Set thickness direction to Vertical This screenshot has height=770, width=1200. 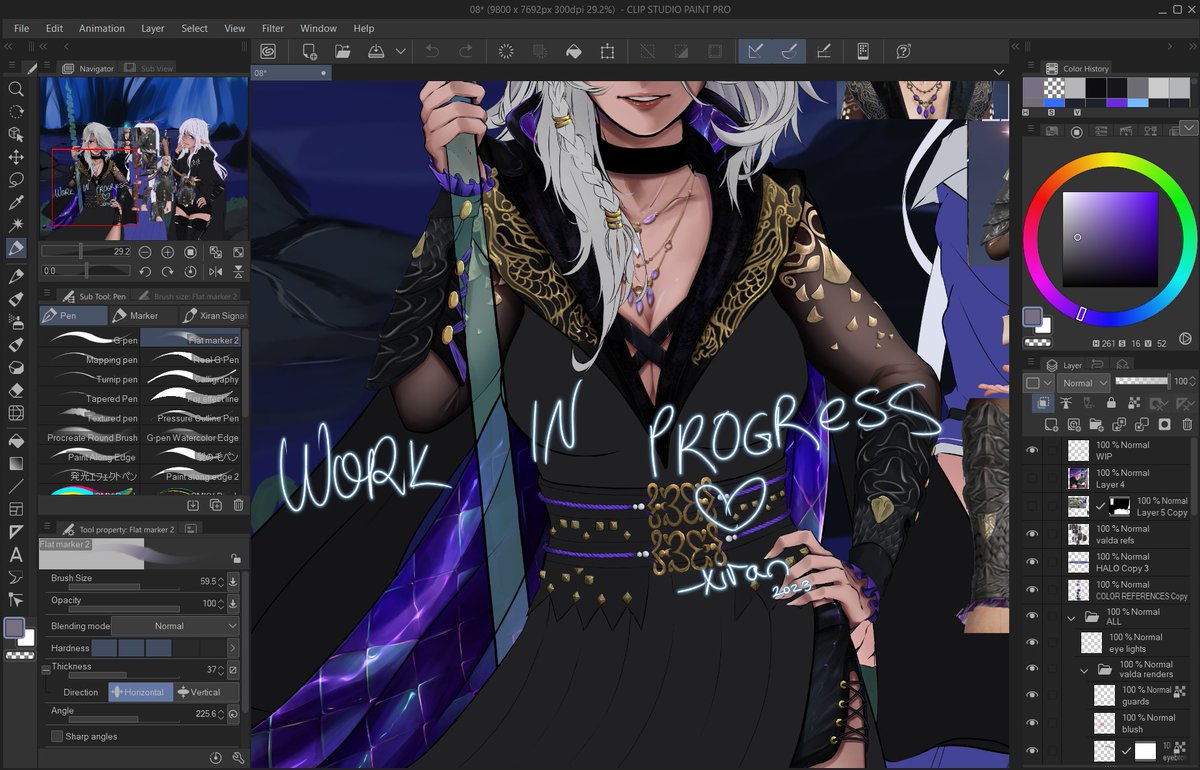coord(207,692)
